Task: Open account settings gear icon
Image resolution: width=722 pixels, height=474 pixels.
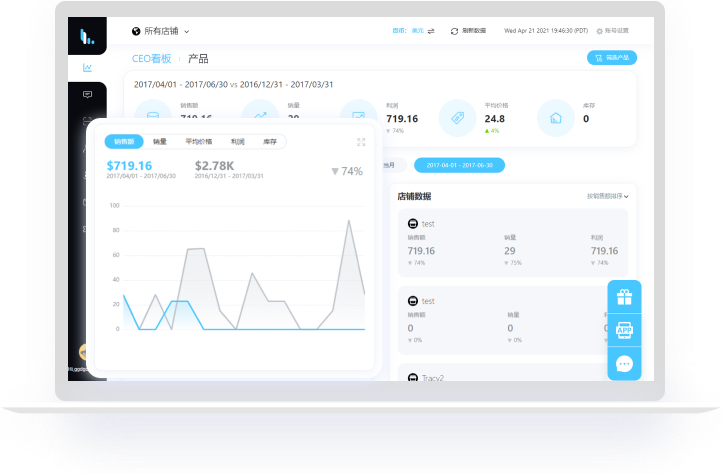Action: pos(599,31)
